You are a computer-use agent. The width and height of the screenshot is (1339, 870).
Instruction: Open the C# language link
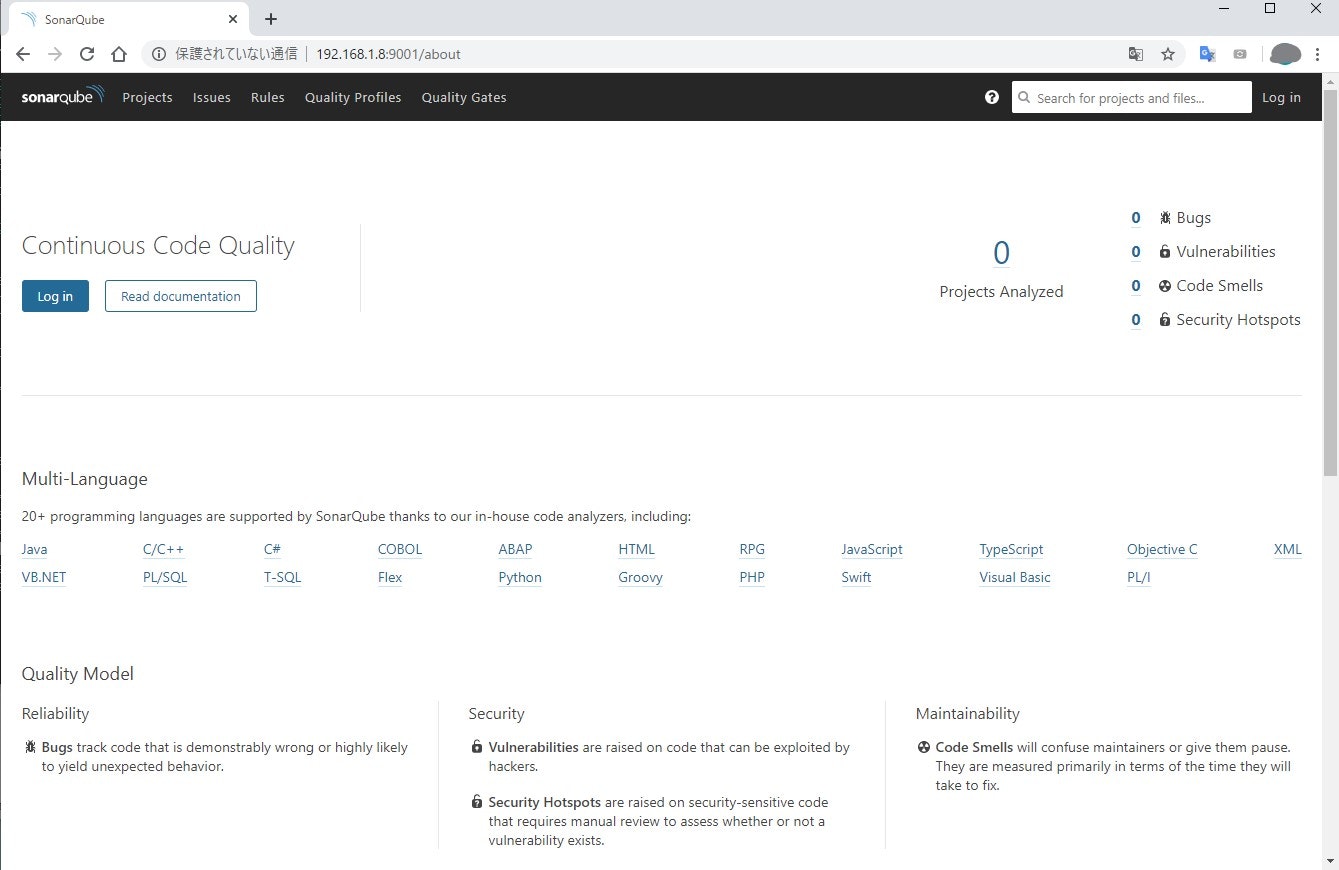pyautogui.click(x=272, y=549)
